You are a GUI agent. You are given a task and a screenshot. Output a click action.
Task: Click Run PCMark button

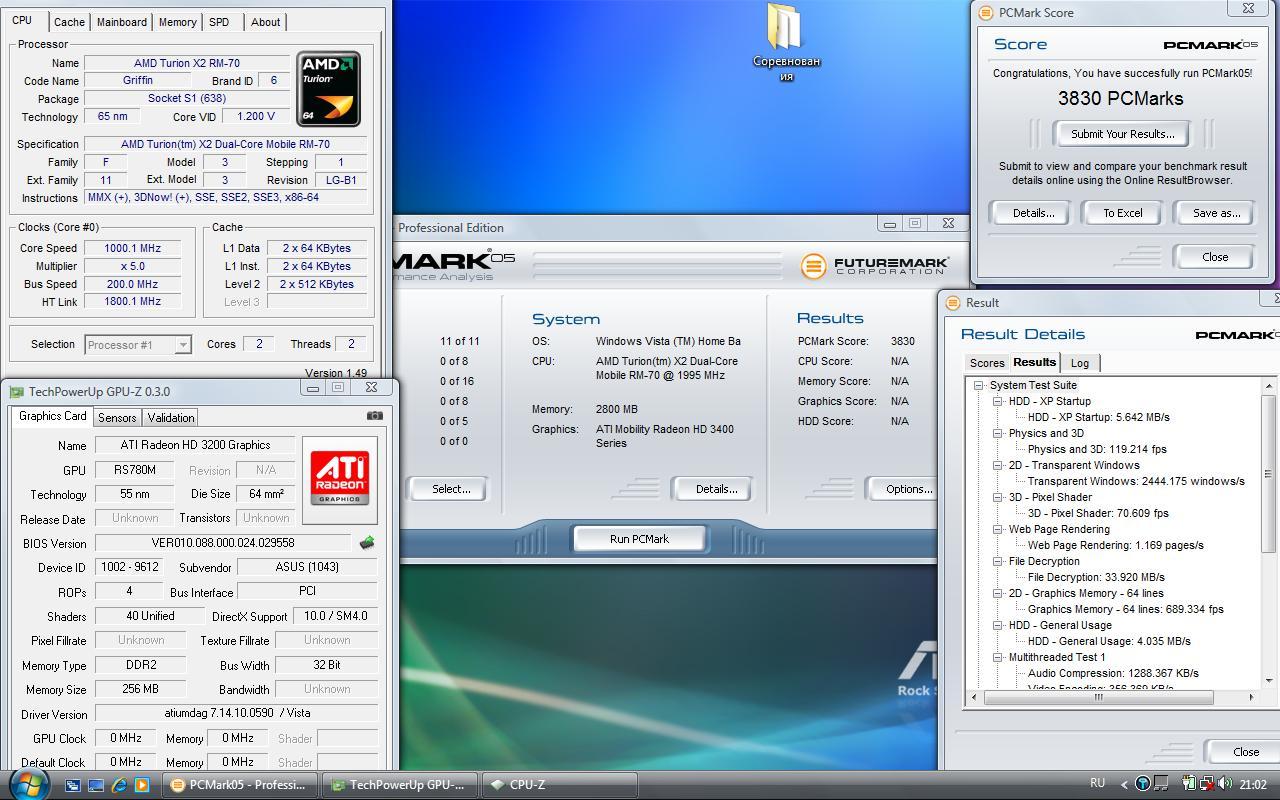point(639,539)
